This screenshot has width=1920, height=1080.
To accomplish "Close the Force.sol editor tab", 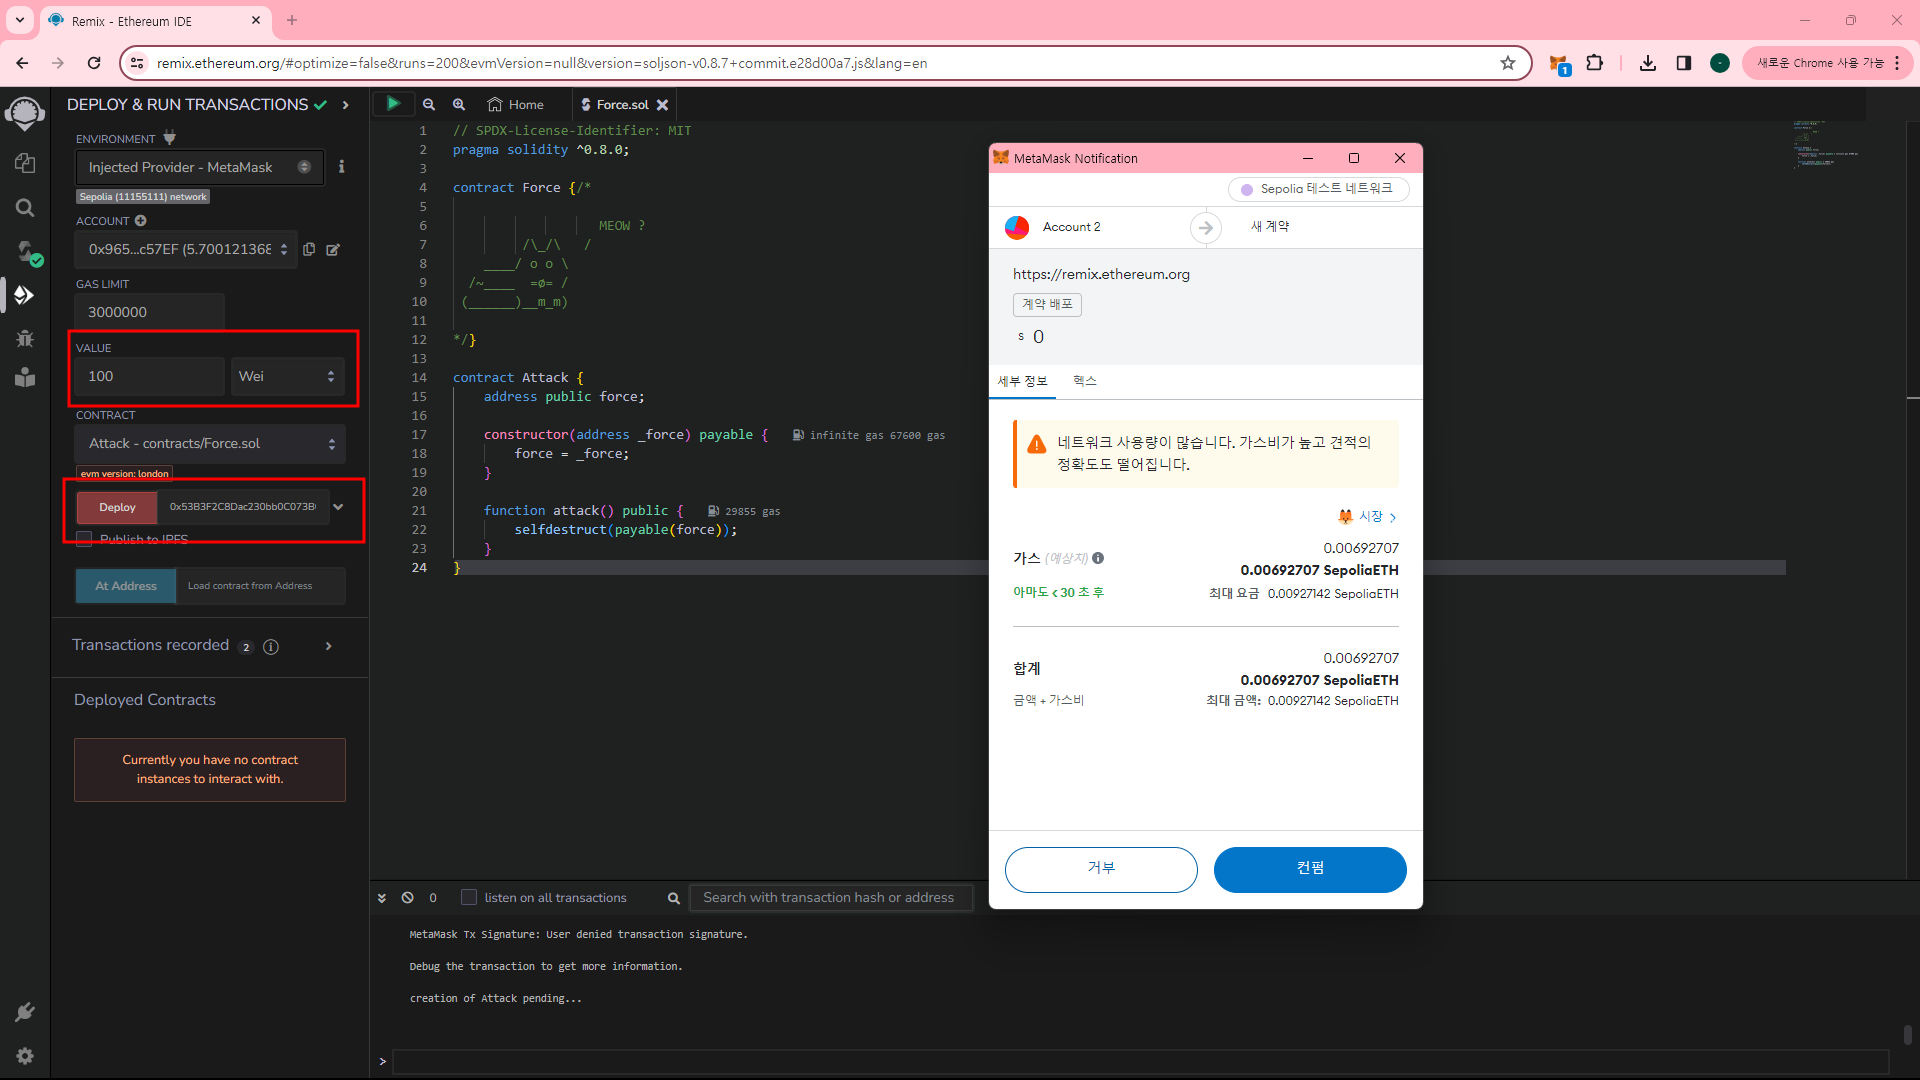I will 662,104.
